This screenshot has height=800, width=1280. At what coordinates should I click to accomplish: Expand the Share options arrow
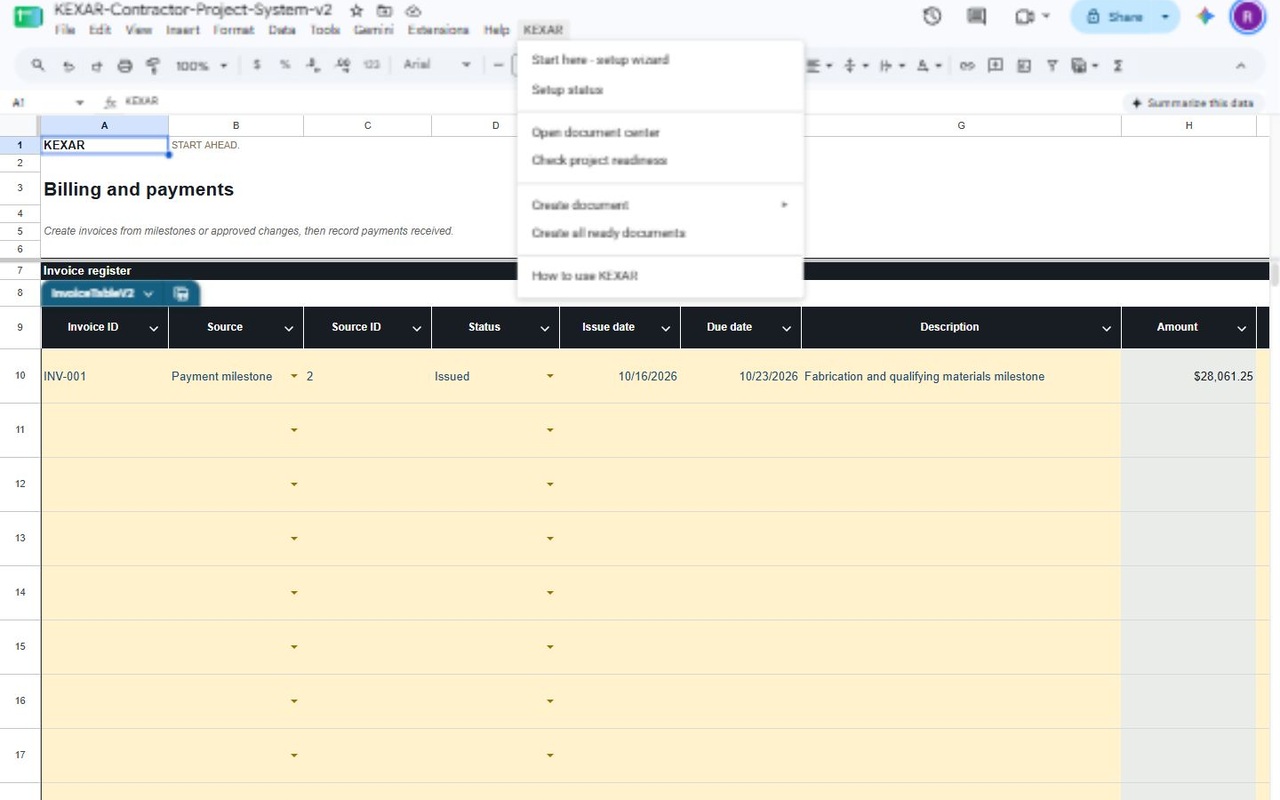pos(1165,17)
